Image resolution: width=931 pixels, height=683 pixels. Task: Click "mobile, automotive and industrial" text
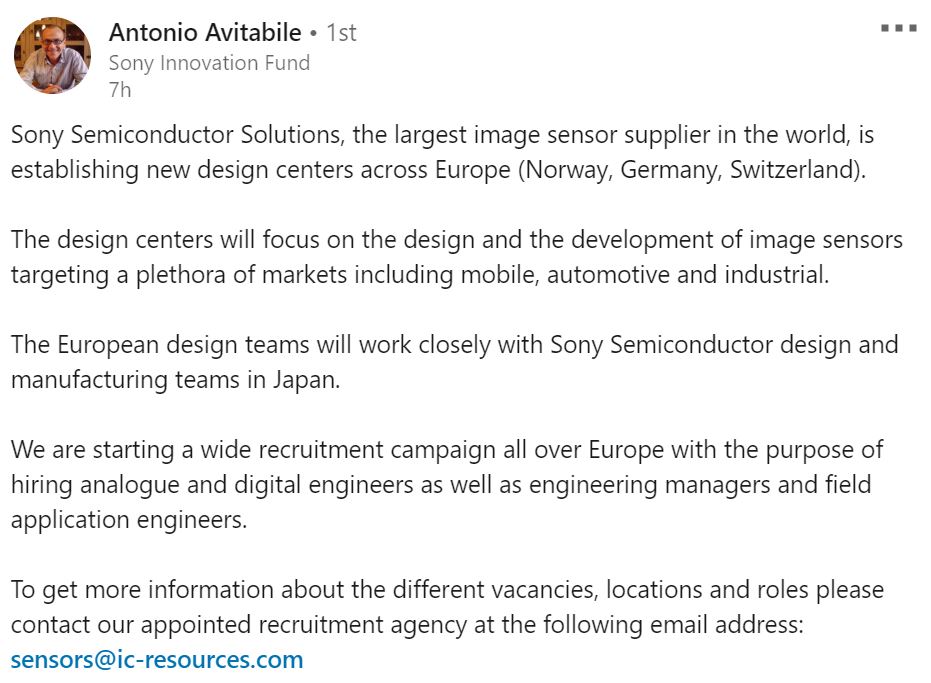[687, 275]
